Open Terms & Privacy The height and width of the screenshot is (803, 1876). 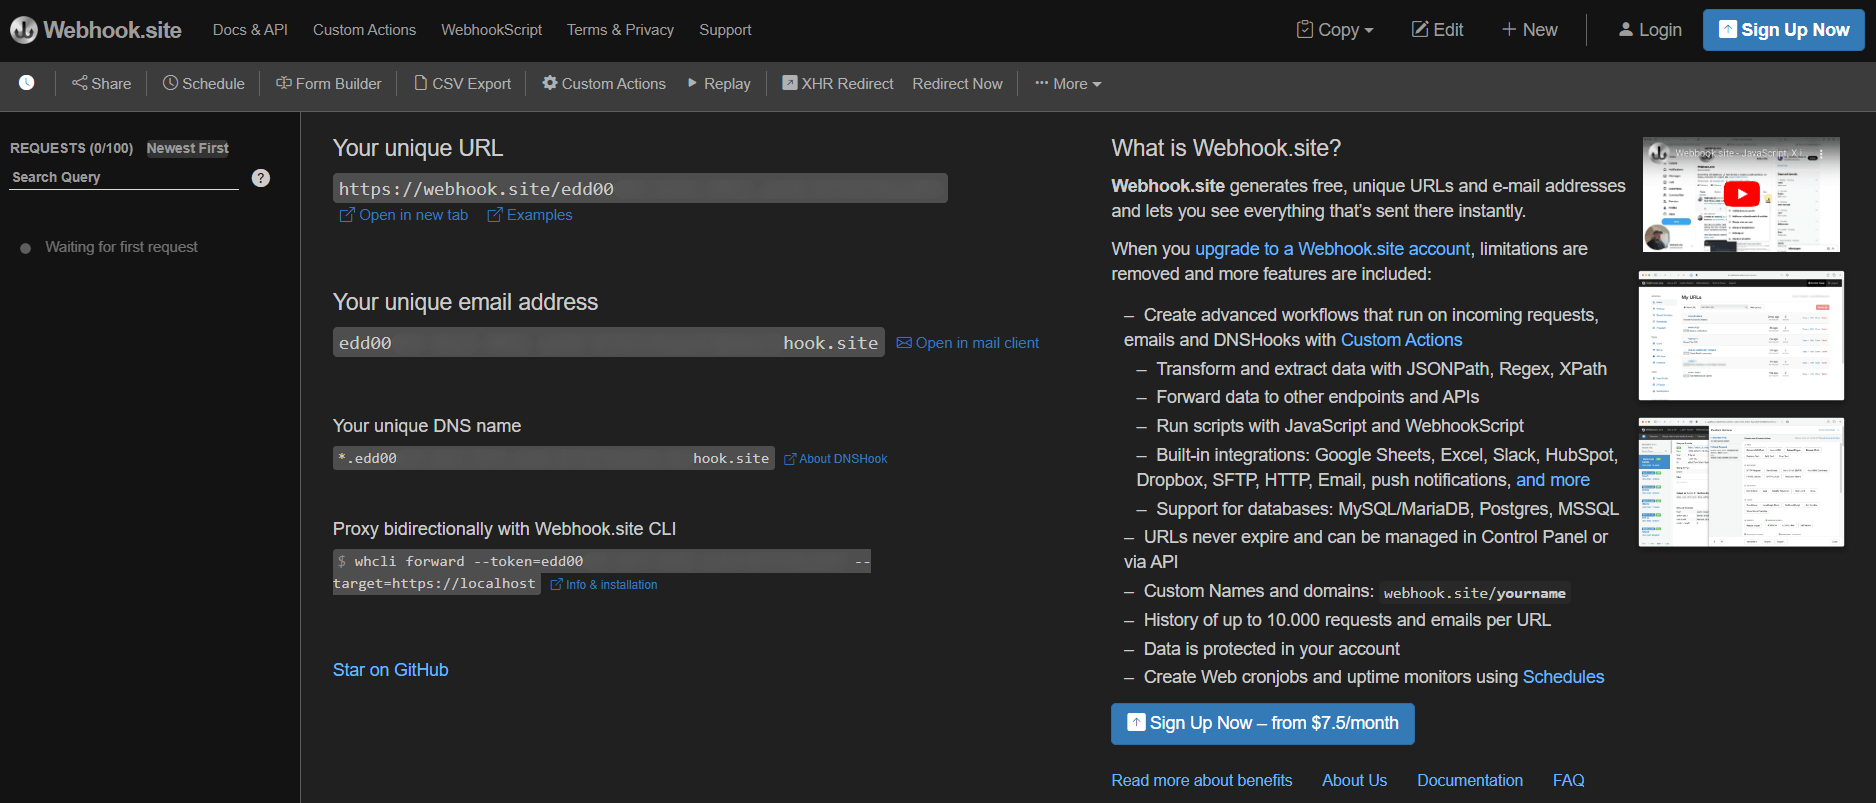coord(620,30)
